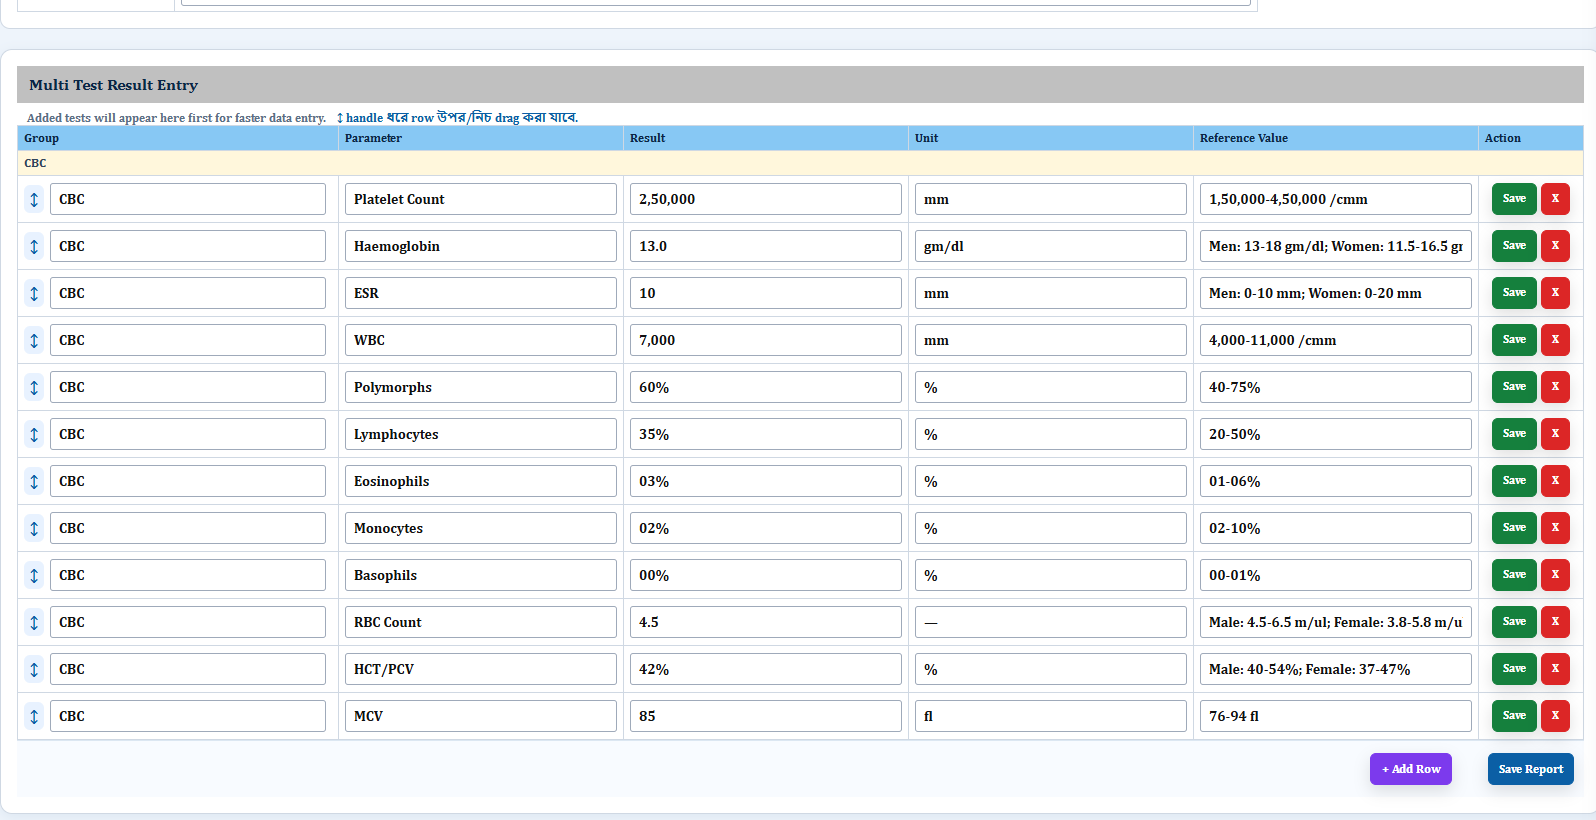Click the drag handle for ESR row
1596x820 pixels.
pos(34,293)
